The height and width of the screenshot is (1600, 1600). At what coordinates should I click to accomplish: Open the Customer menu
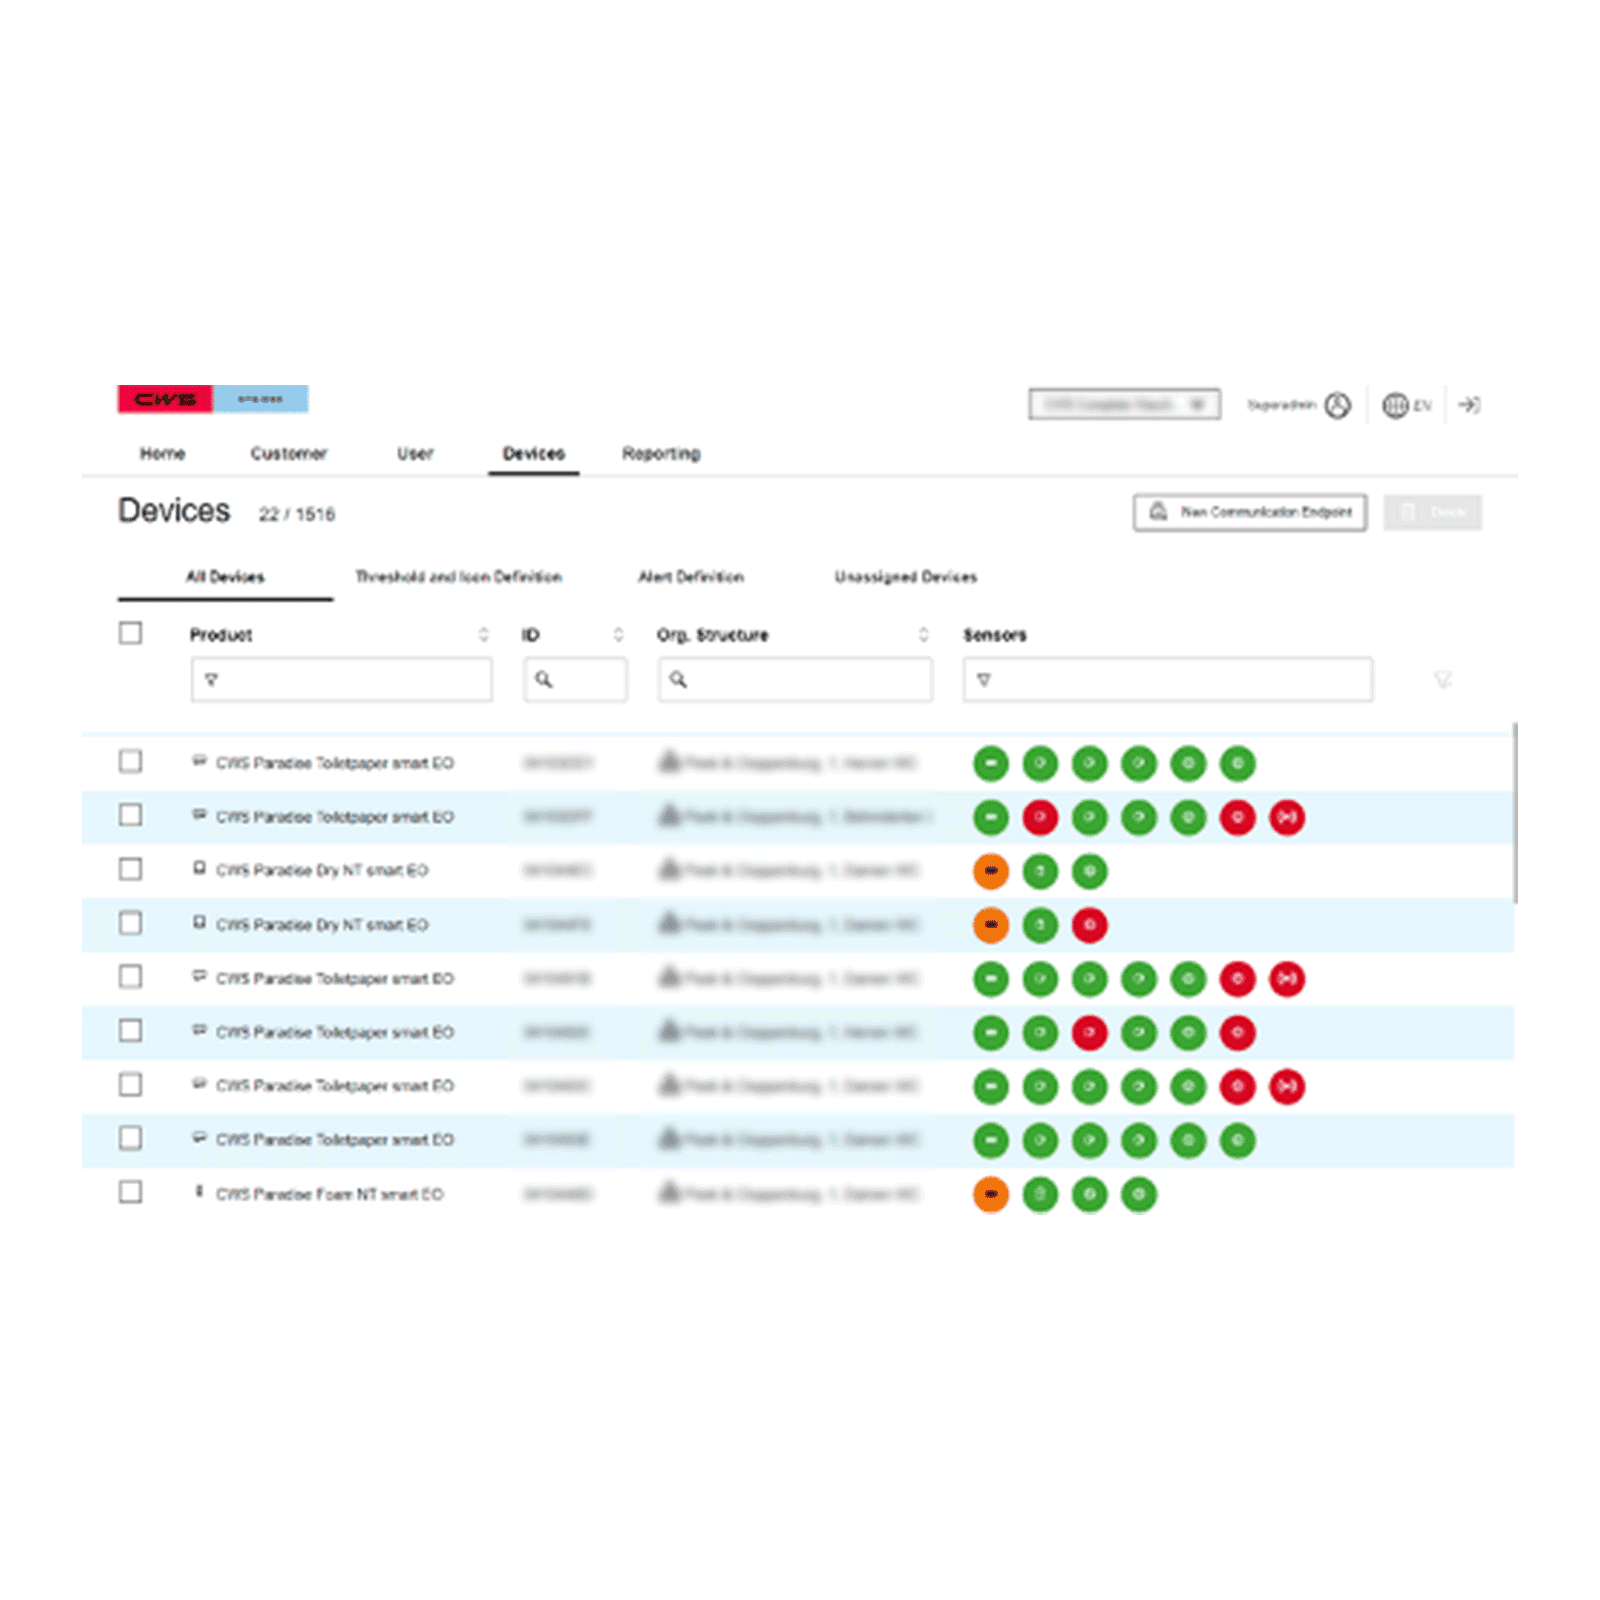pos(289,453)
